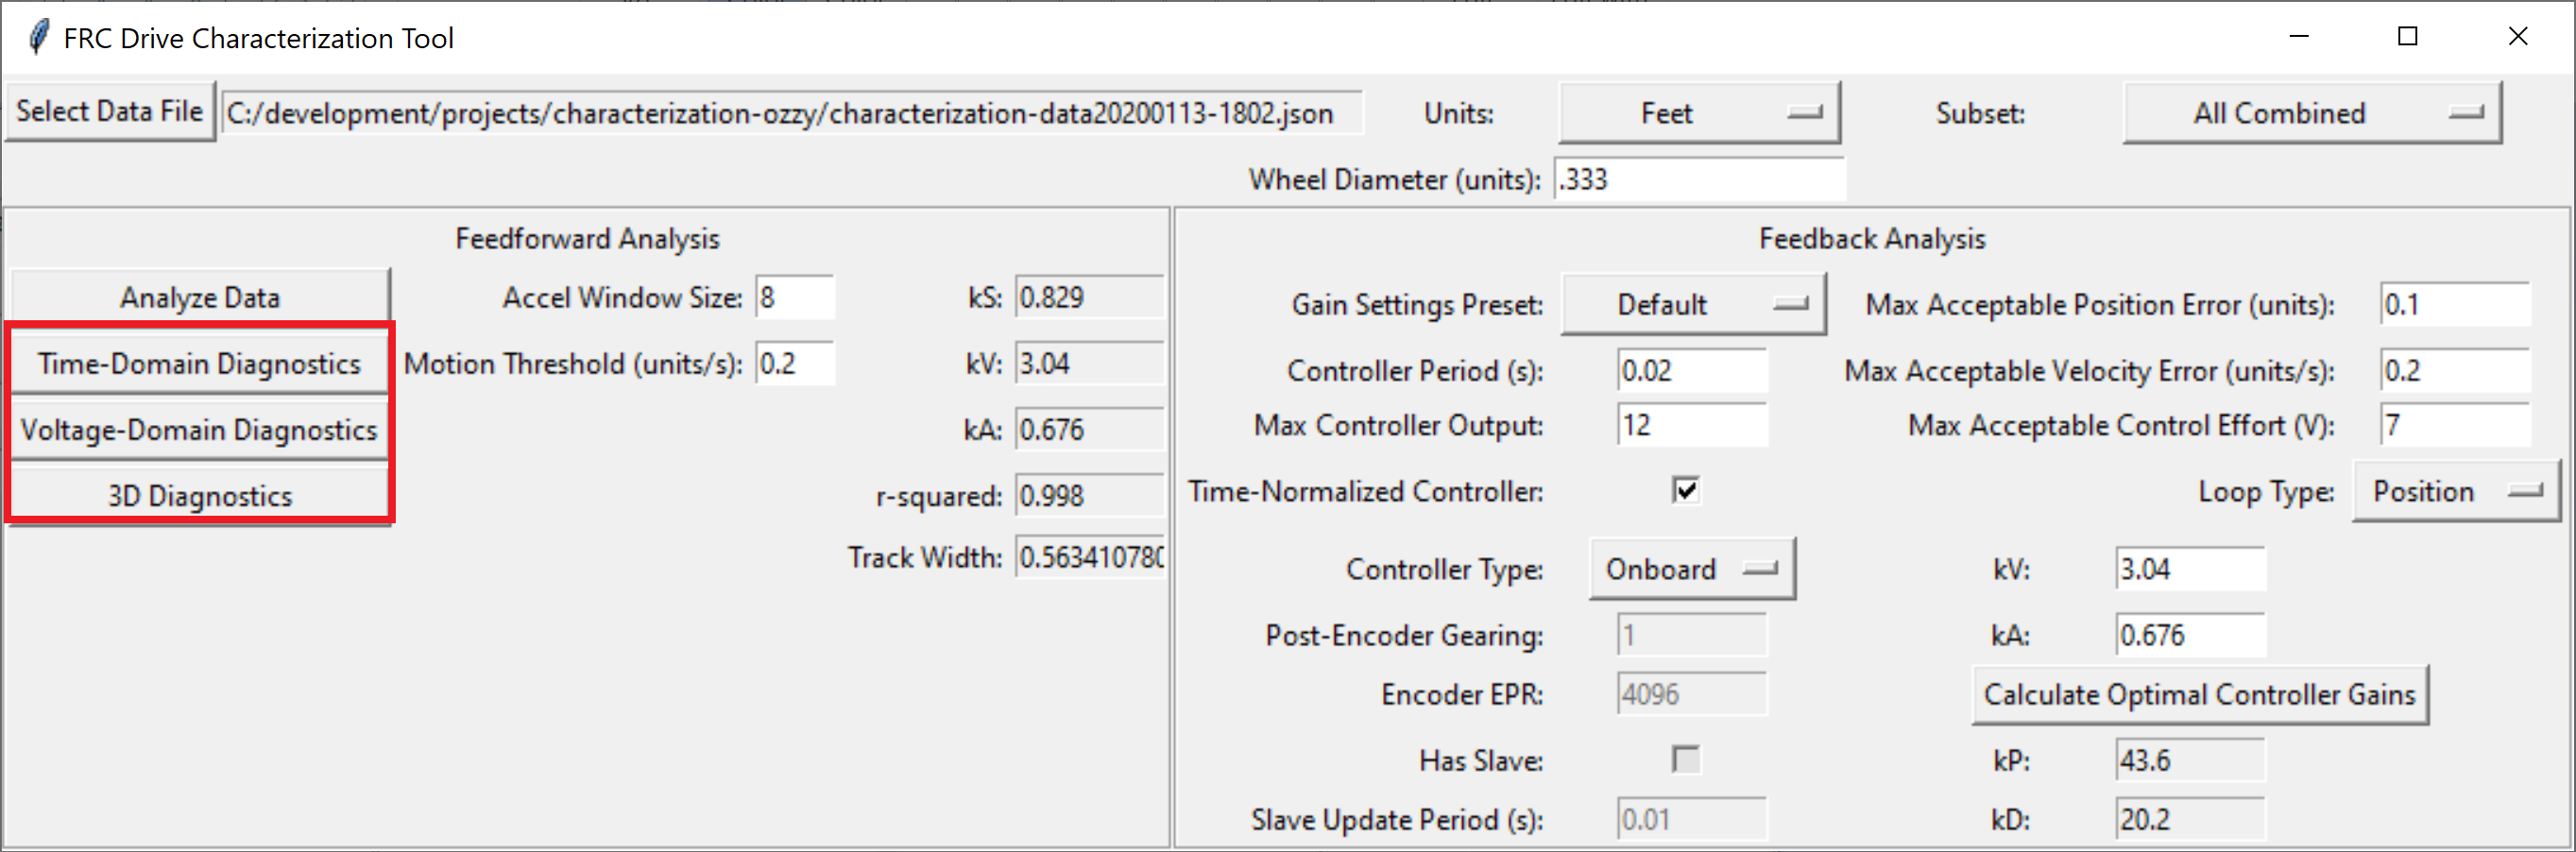Open the Controller Type dropdown

(x=1691, y=569)
